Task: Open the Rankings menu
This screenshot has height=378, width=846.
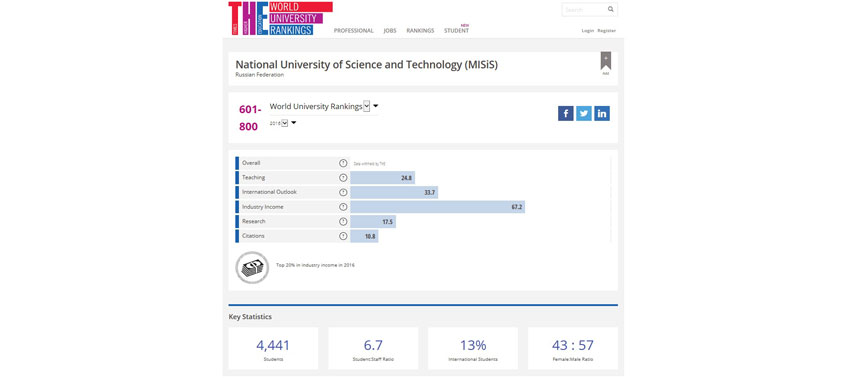Action: [420, 31]
